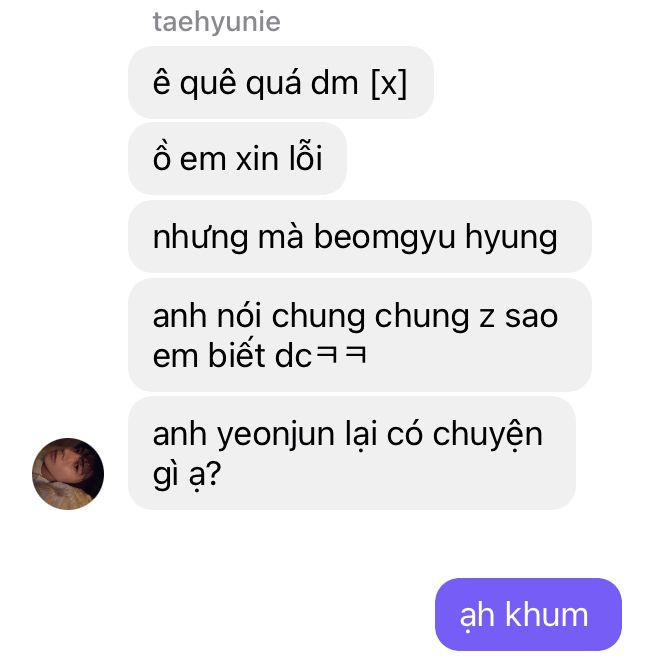Click 'dm' in the first message
This screenshot has height=665, width=649.
(335, 82)
